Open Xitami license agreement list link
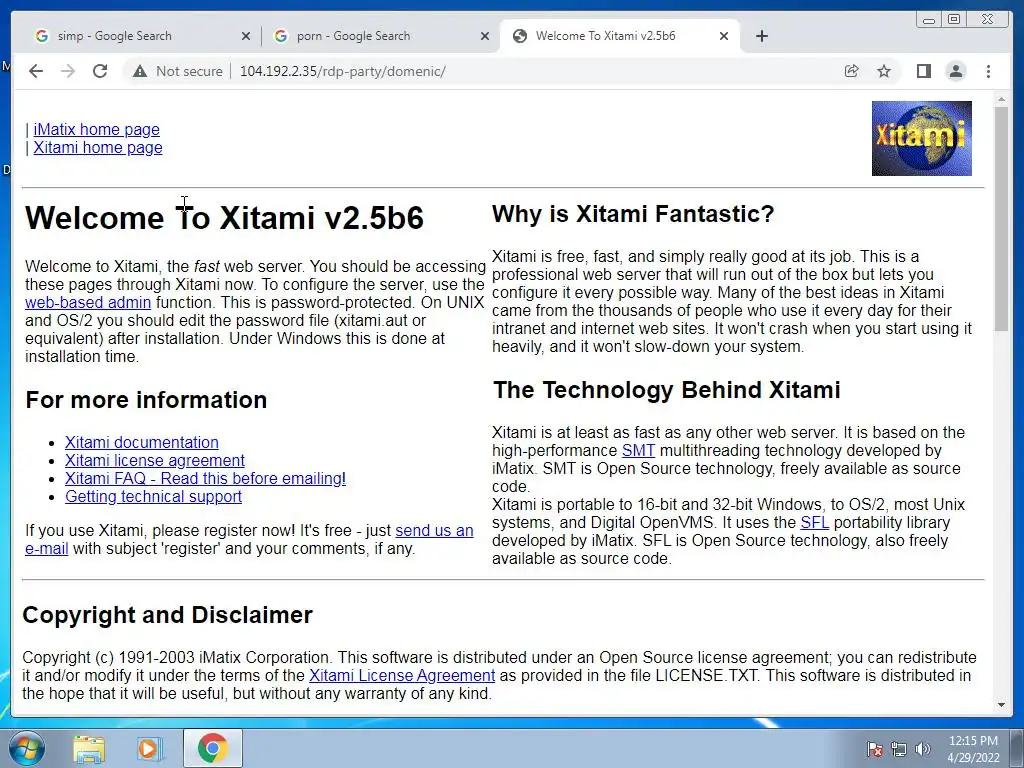1024x768 pixels. (155, 460)
